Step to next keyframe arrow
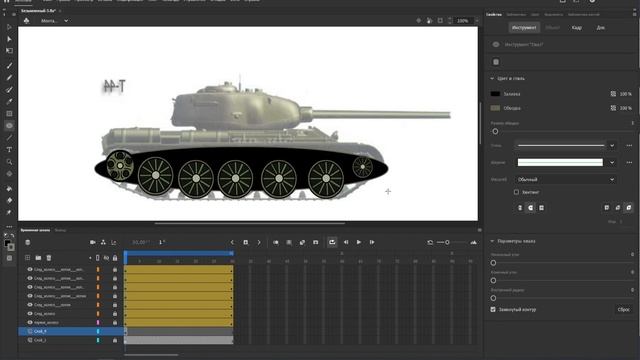Image resolution: width=640 pixels, height=360 pixels. click(x=259, y=242)
